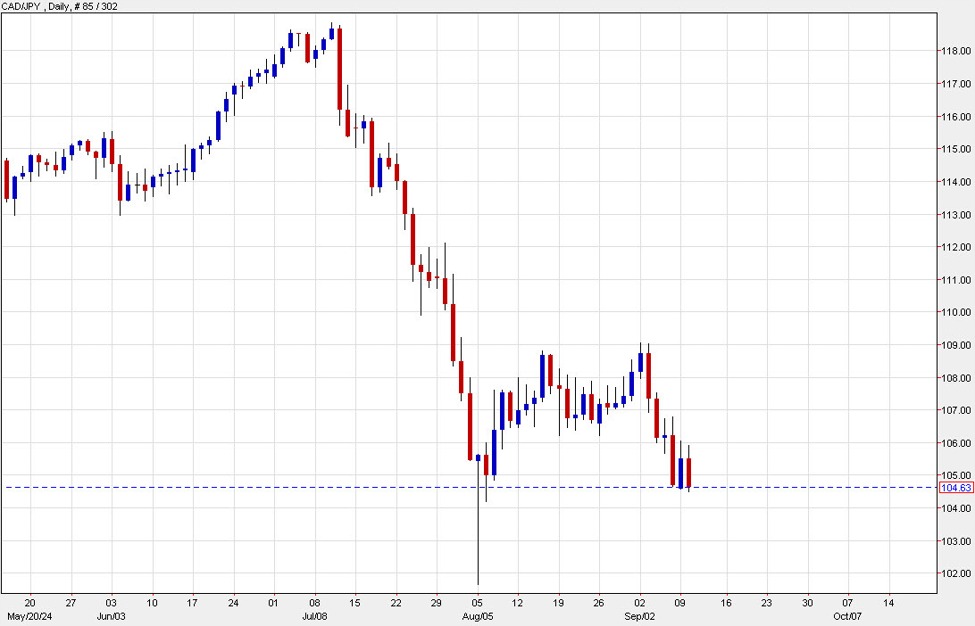Click day 14 at time axis end
This screenshot has width=975, height=626.
pos(888,603)
